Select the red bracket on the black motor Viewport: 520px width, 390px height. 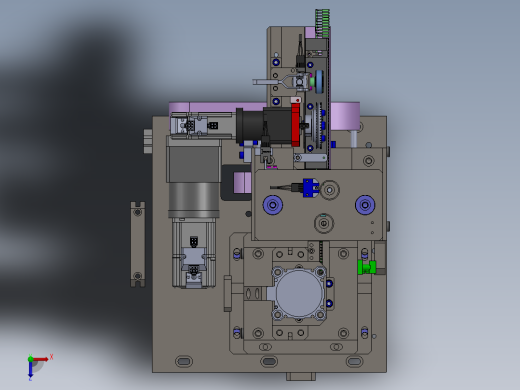(295, 125)
